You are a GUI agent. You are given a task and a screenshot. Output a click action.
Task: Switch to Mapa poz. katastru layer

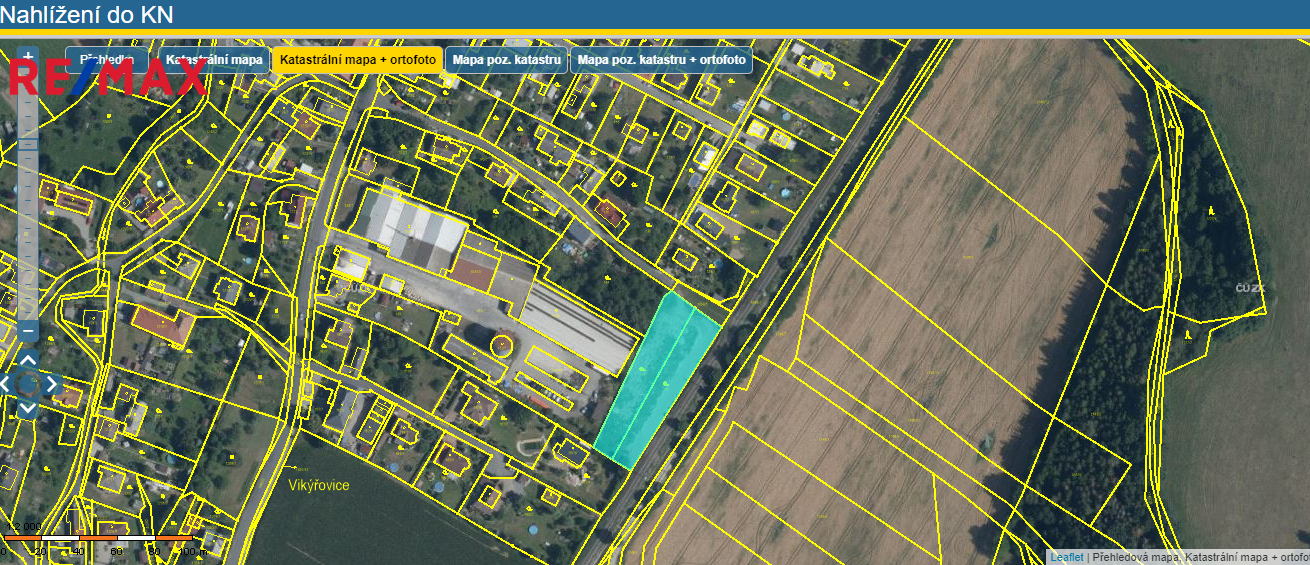point(506,60)
